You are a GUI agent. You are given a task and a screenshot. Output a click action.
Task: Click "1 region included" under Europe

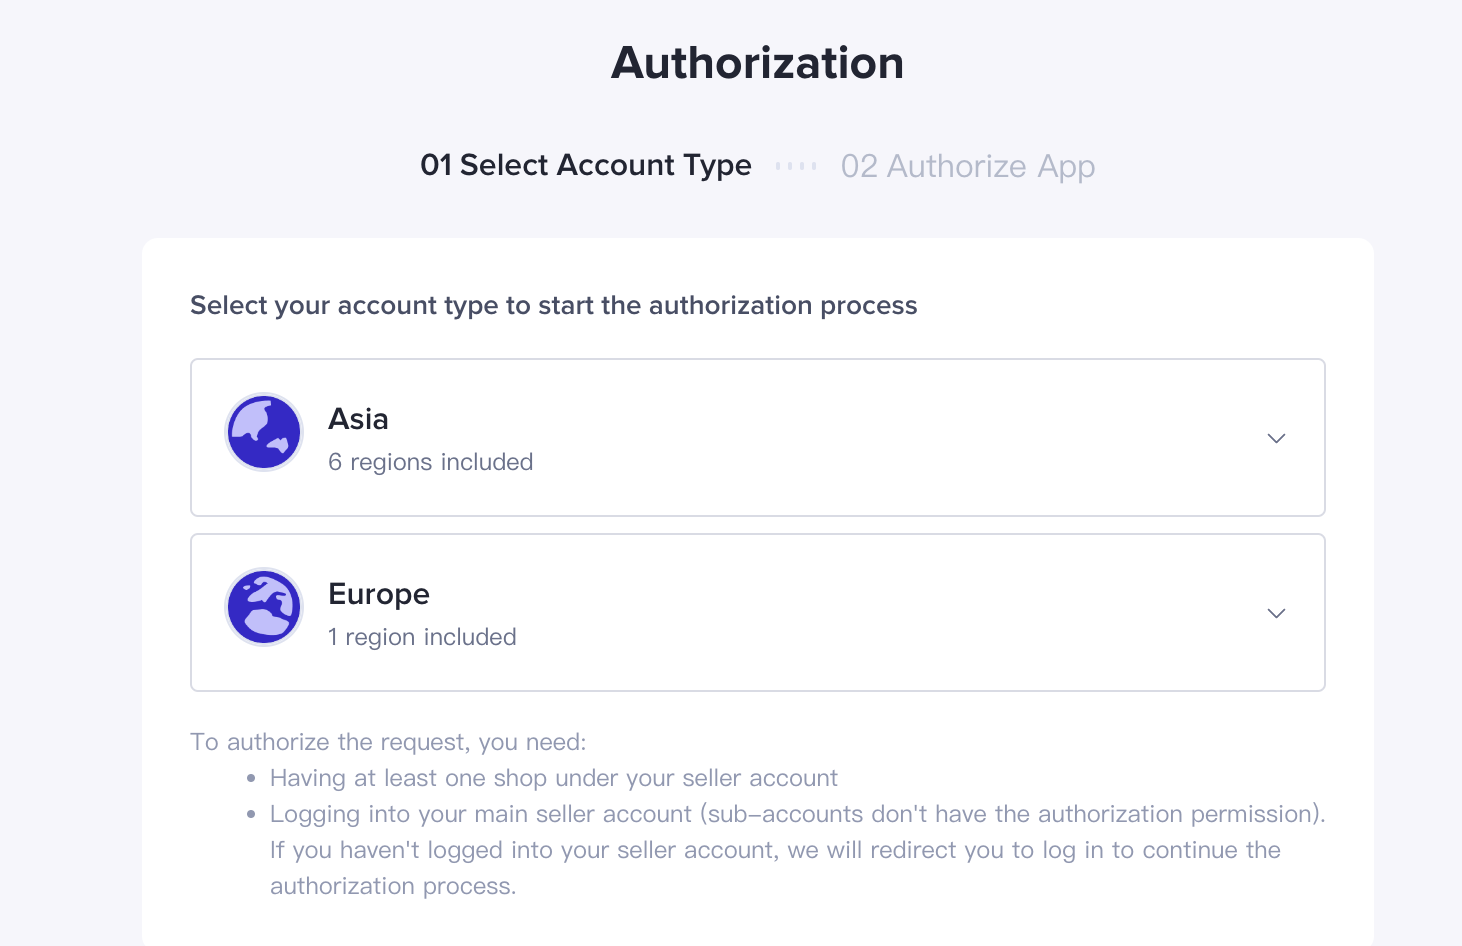(x=422, y=637)
